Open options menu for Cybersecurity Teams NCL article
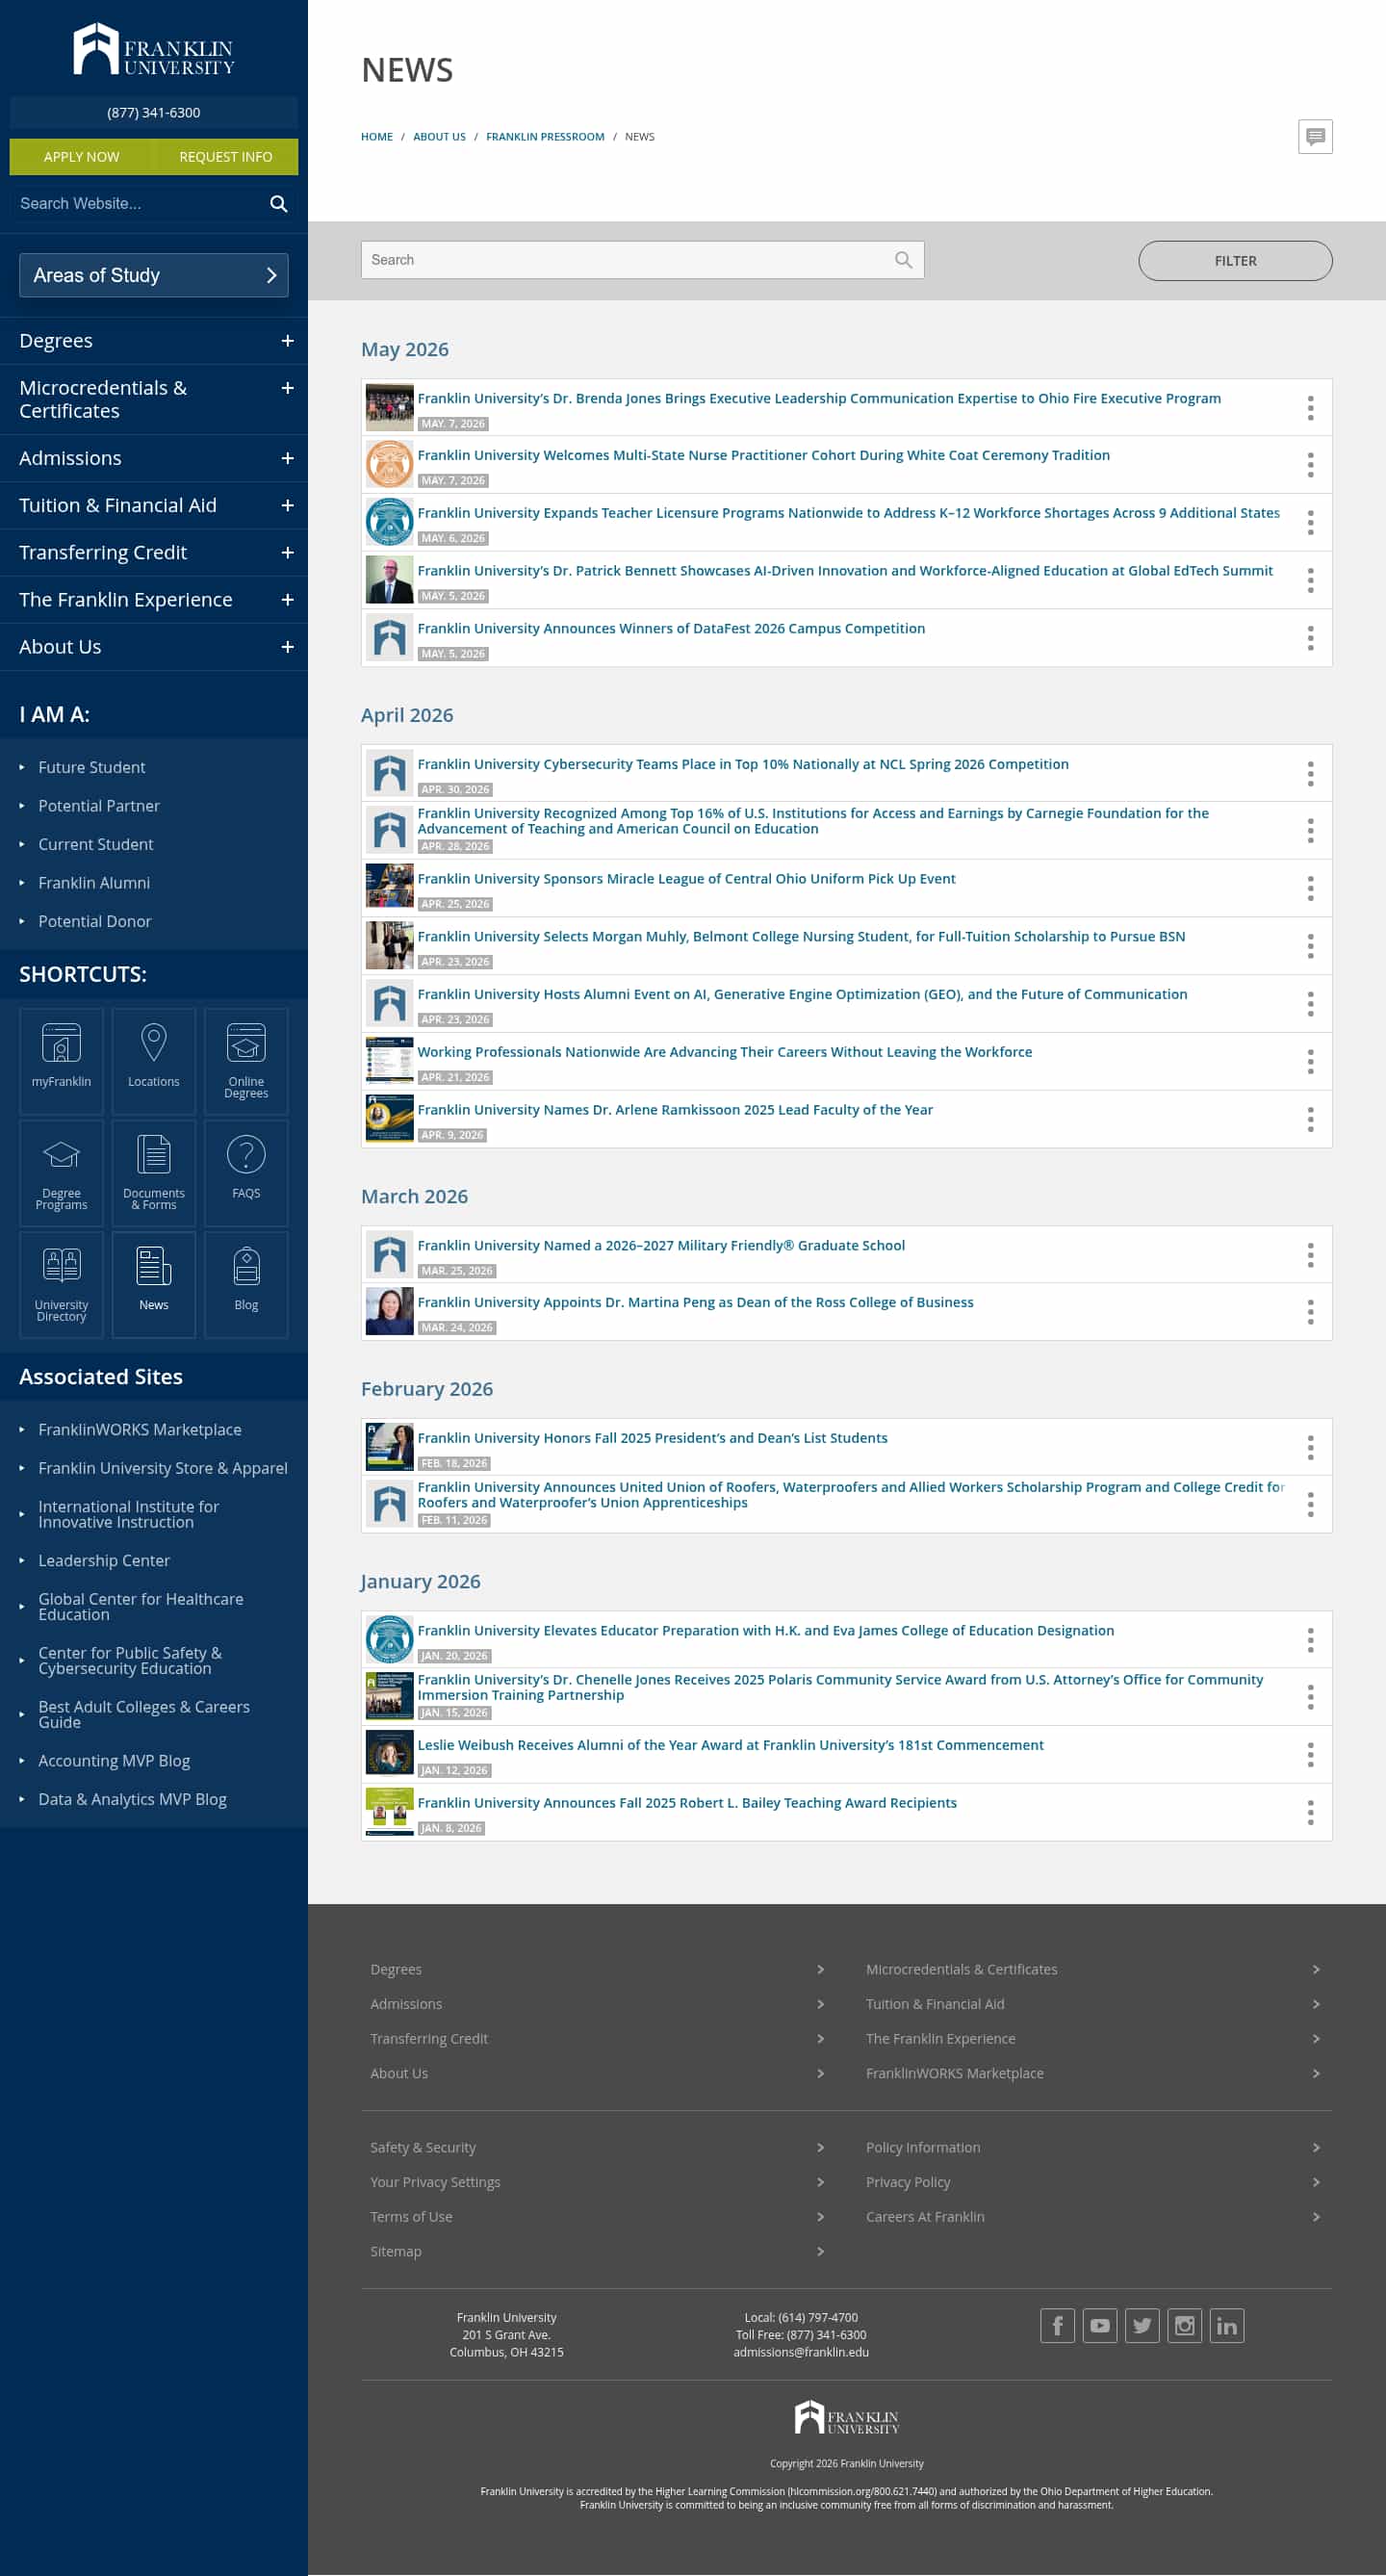Screen dimensions: 1386x2576 1310,774
